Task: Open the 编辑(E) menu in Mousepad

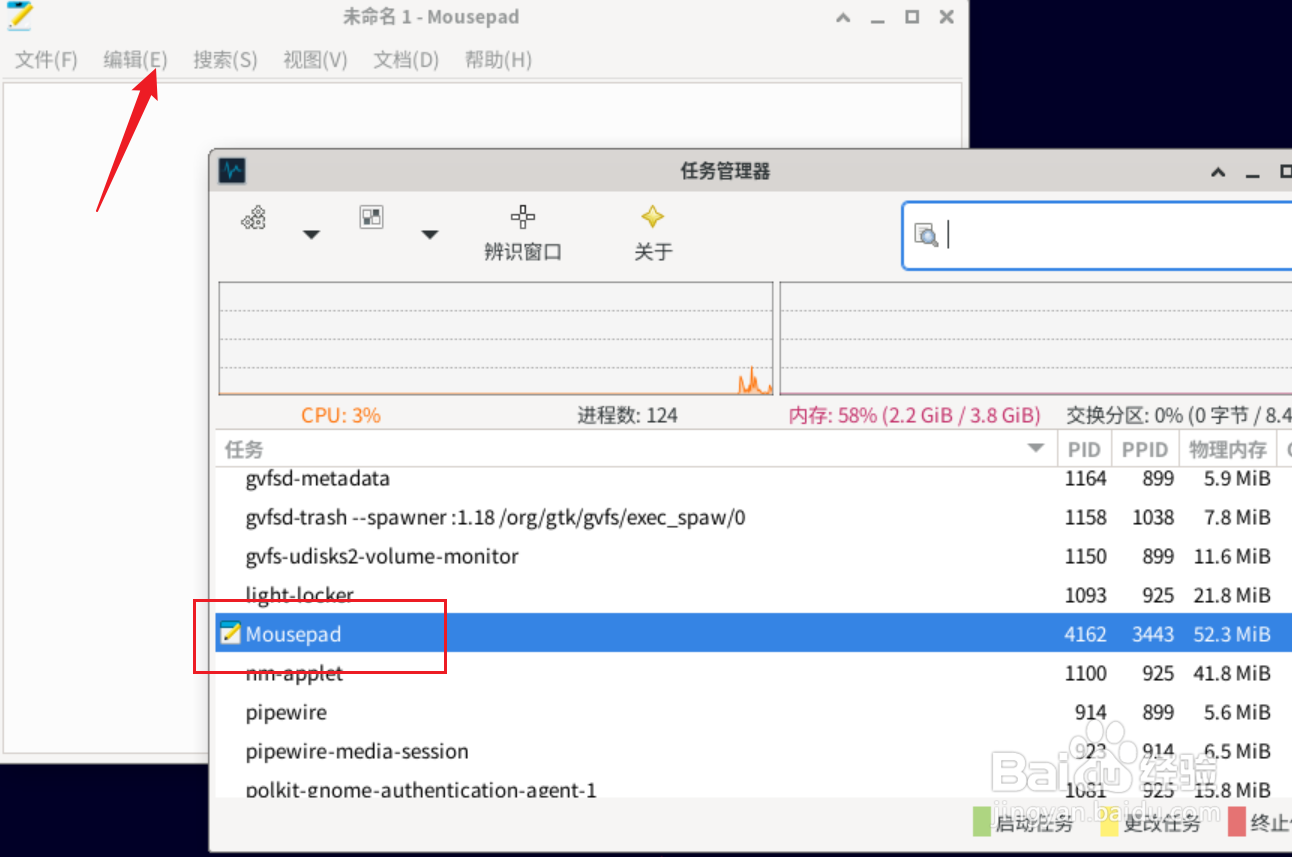Action: pos(135,60)
